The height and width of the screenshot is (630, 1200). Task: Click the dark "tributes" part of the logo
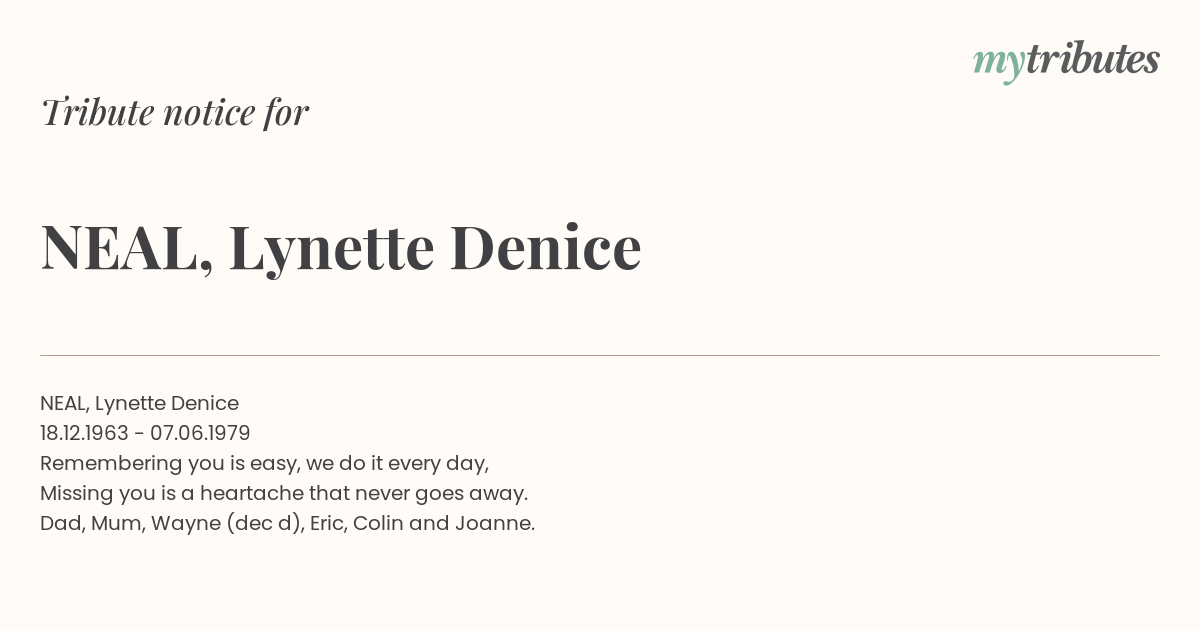click(1093, 59)
